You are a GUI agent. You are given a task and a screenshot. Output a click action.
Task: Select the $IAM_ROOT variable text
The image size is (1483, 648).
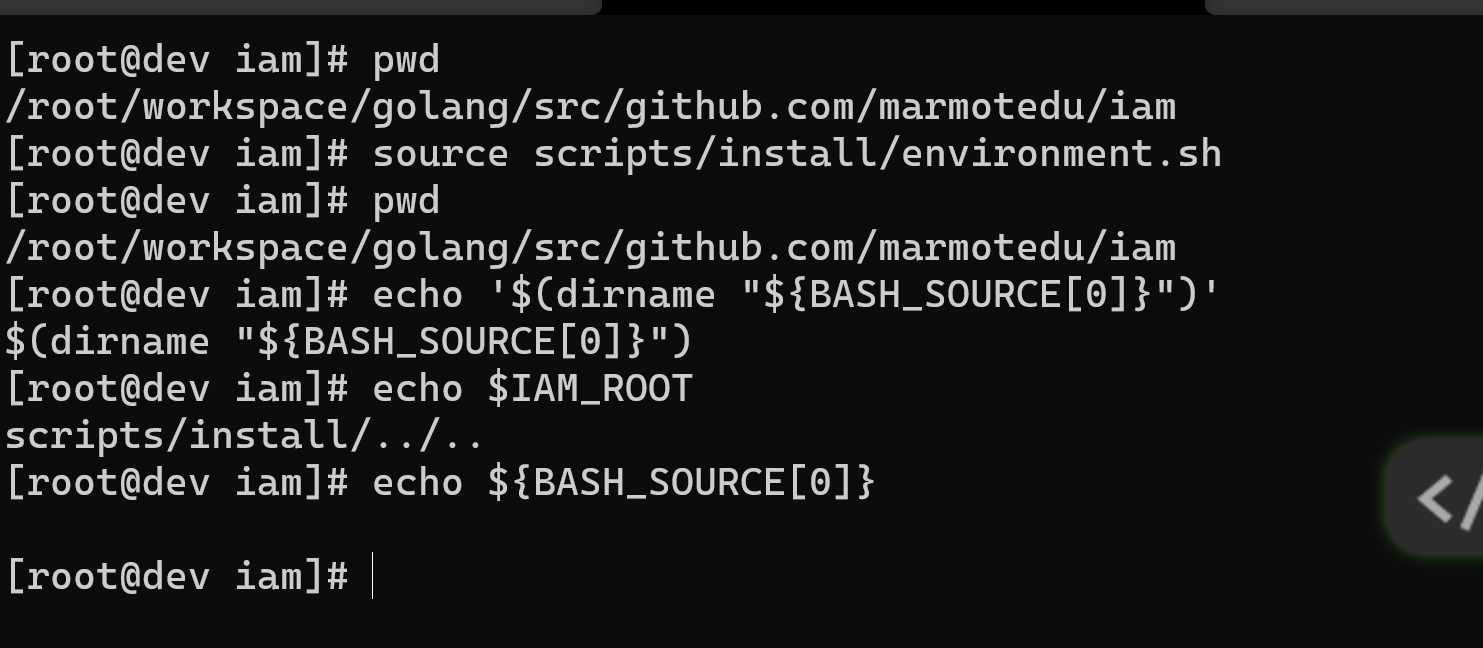pyautogui.click(x=590, y=388)
